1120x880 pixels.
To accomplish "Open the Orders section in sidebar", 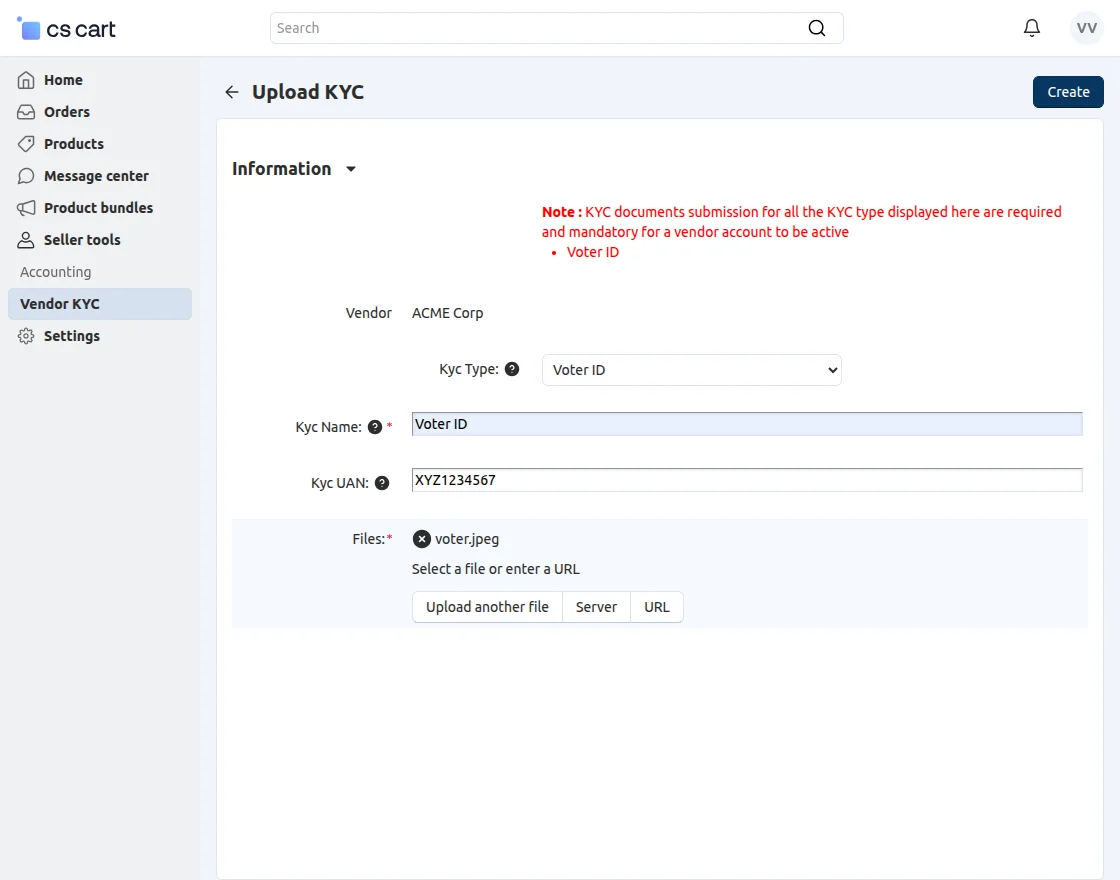I will coord(68,111).
